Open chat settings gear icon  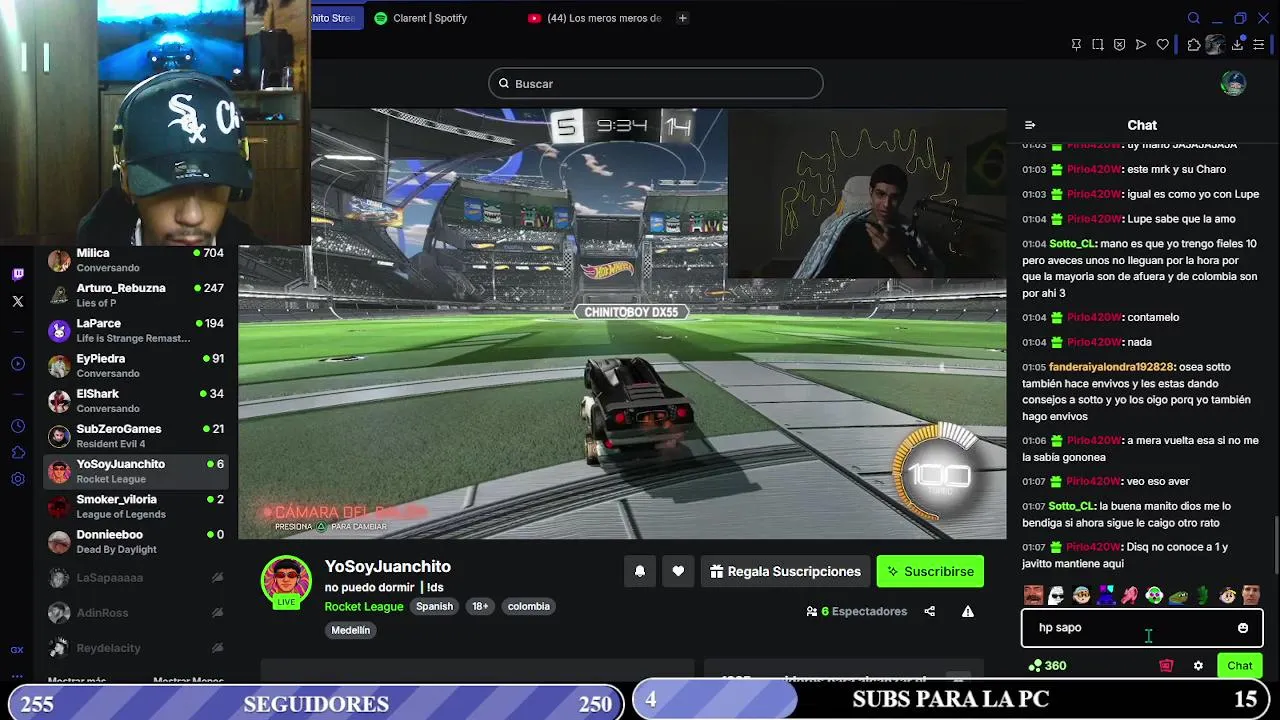point(1198,666)
